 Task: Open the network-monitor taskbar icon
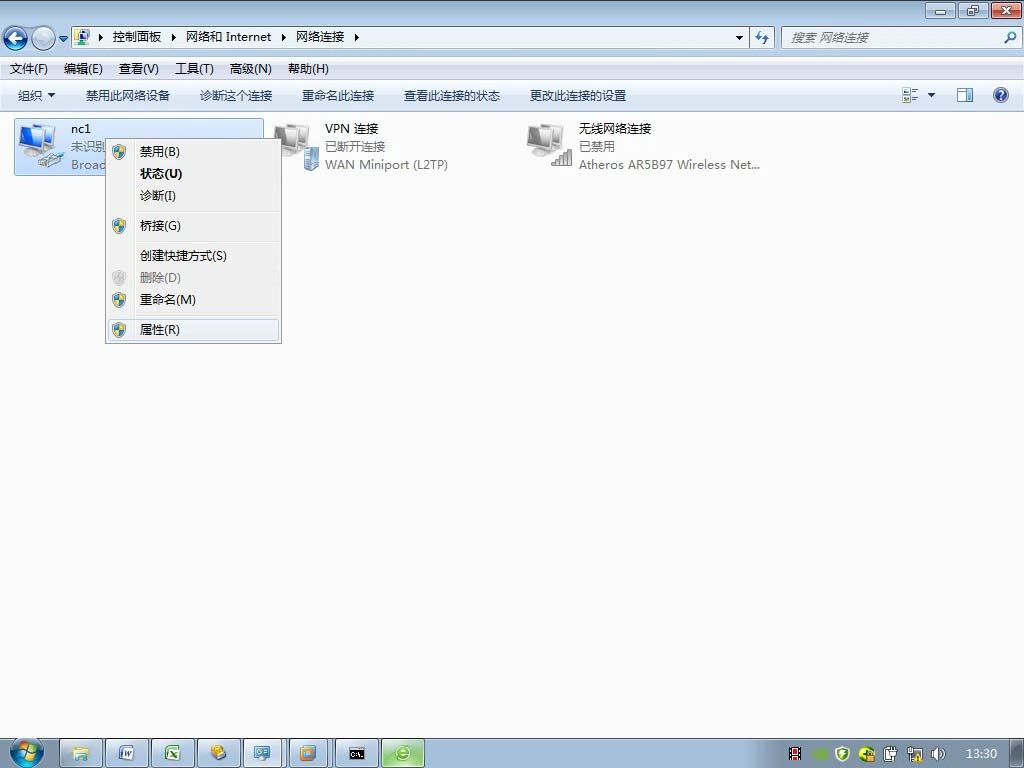263,754
